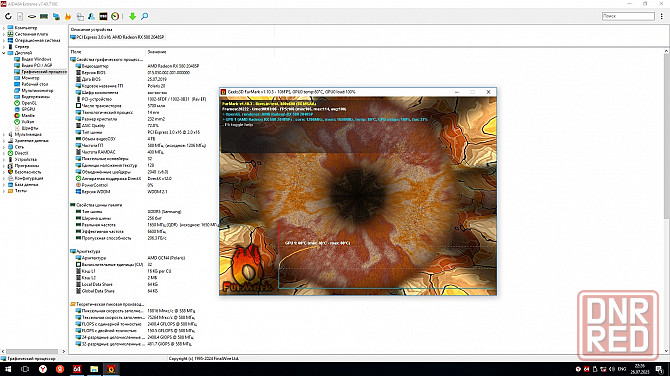Click the Значение column header
This screenshot has height=376, width=670.
(157, 52)
